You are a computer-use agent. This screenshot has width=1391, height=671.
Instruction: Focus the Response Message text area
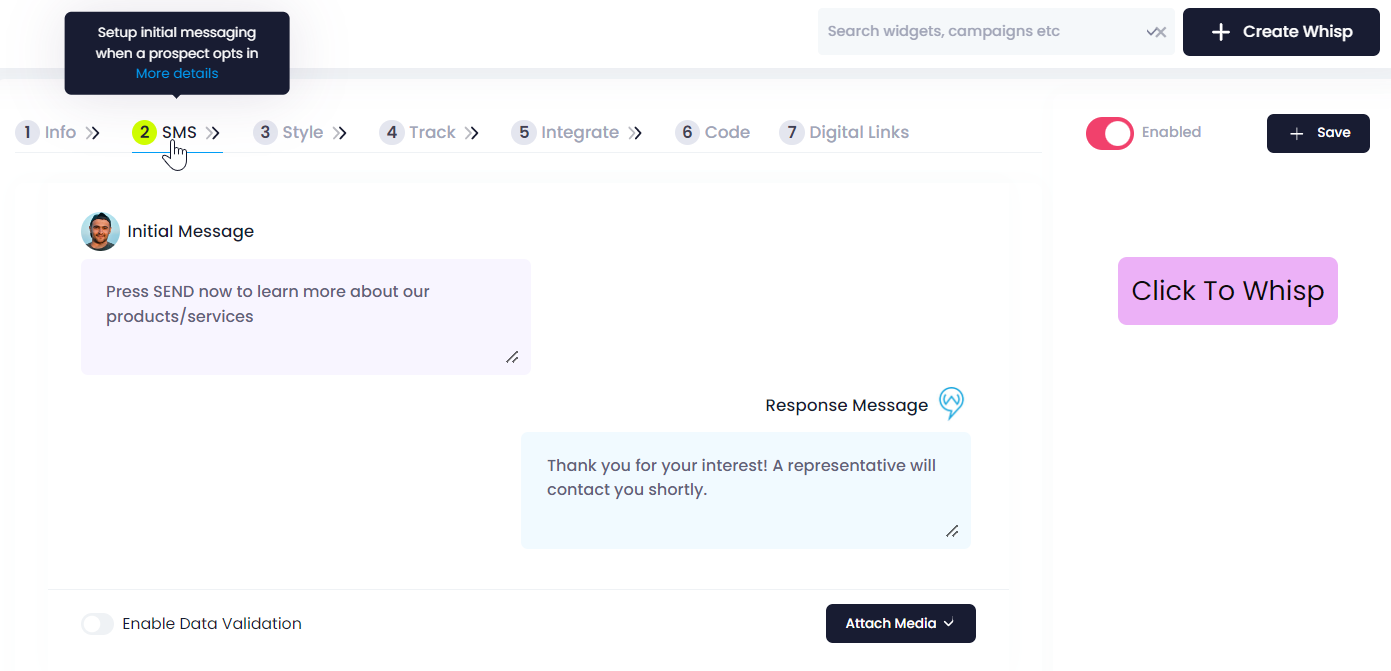[746, 490]
